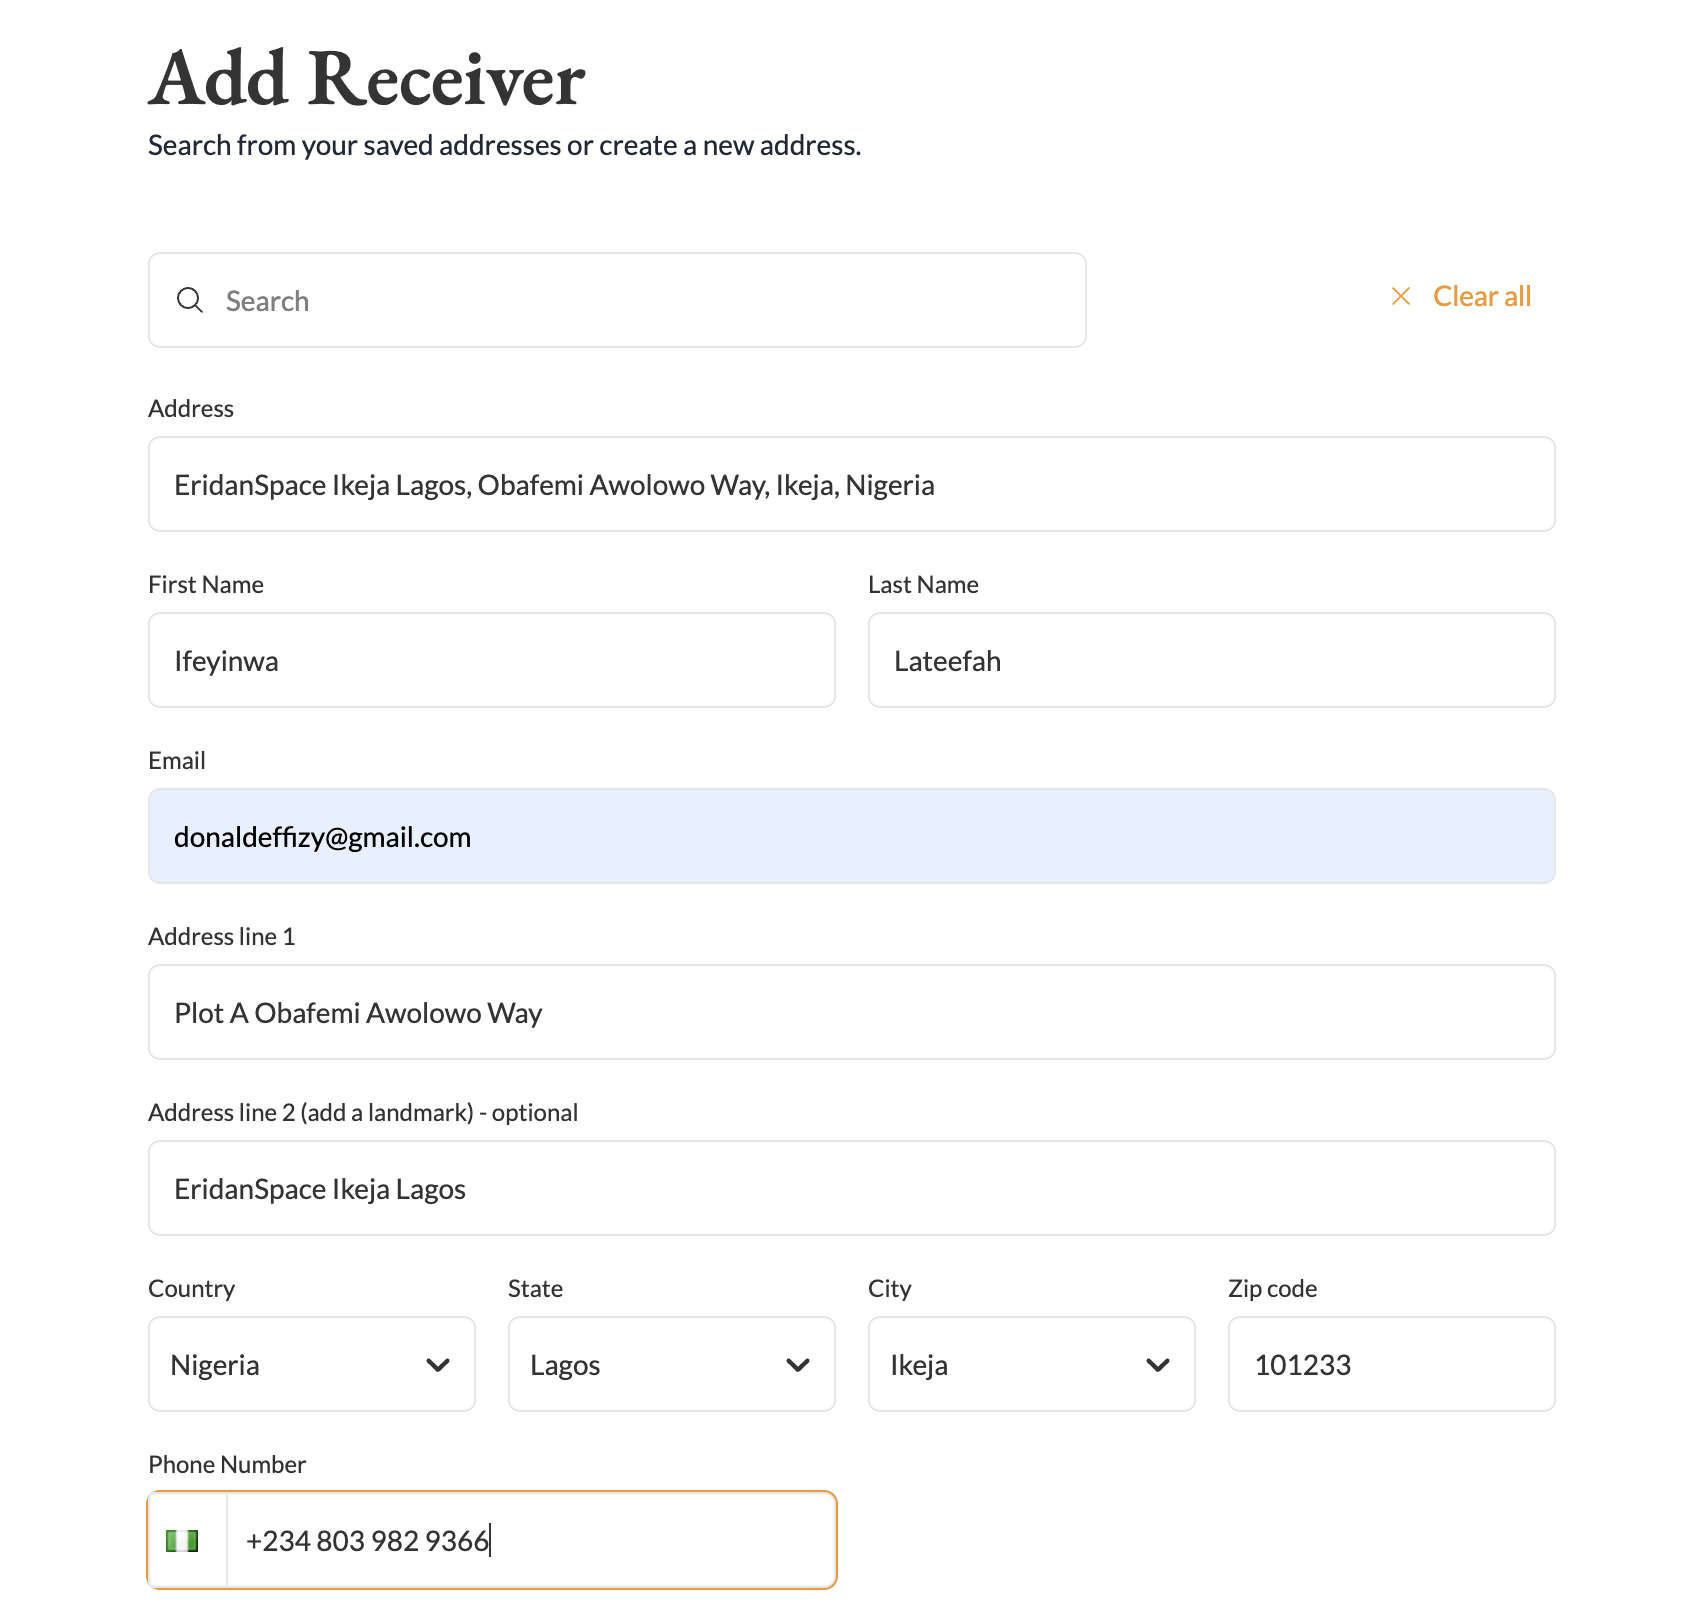Click the Address field with EridanSpace Ikeja
Image resolution: width=1706 pixels, height=1612 pixels.
852,484
